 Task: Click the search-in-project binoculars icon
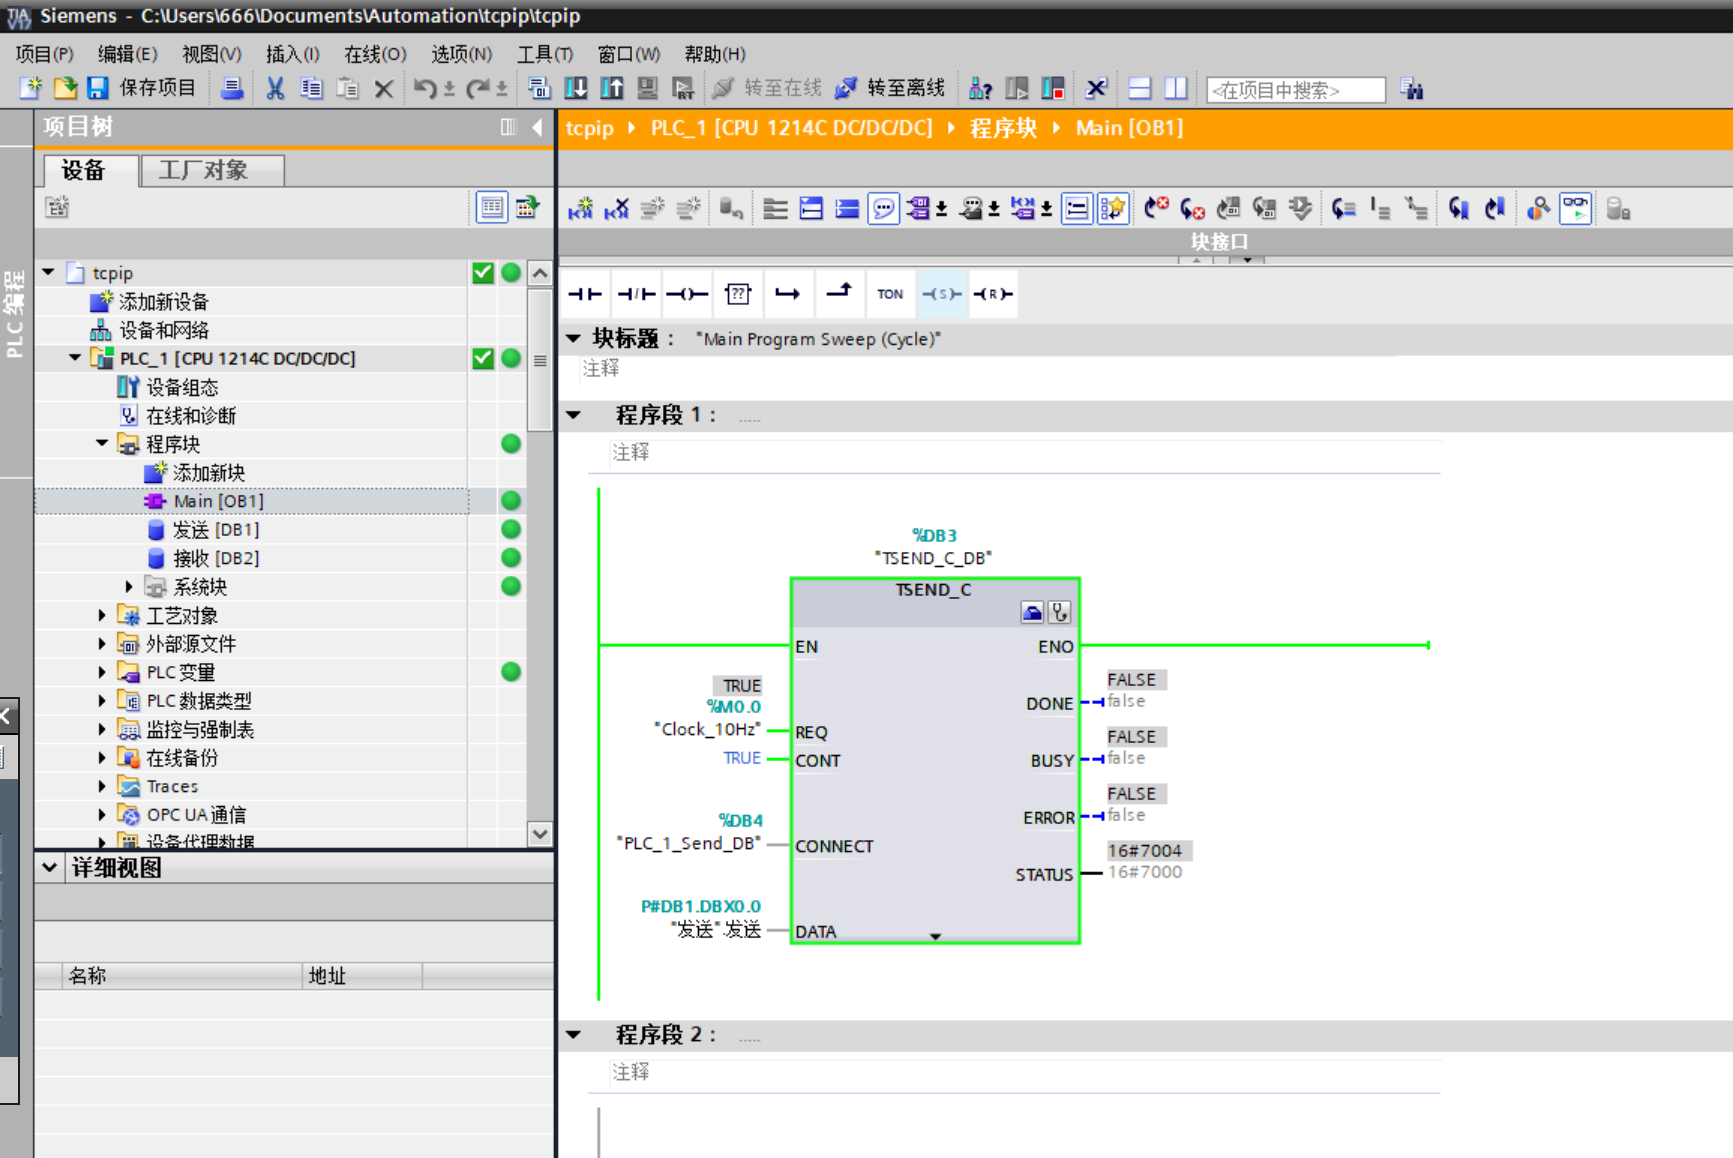tap(1412, 89)
